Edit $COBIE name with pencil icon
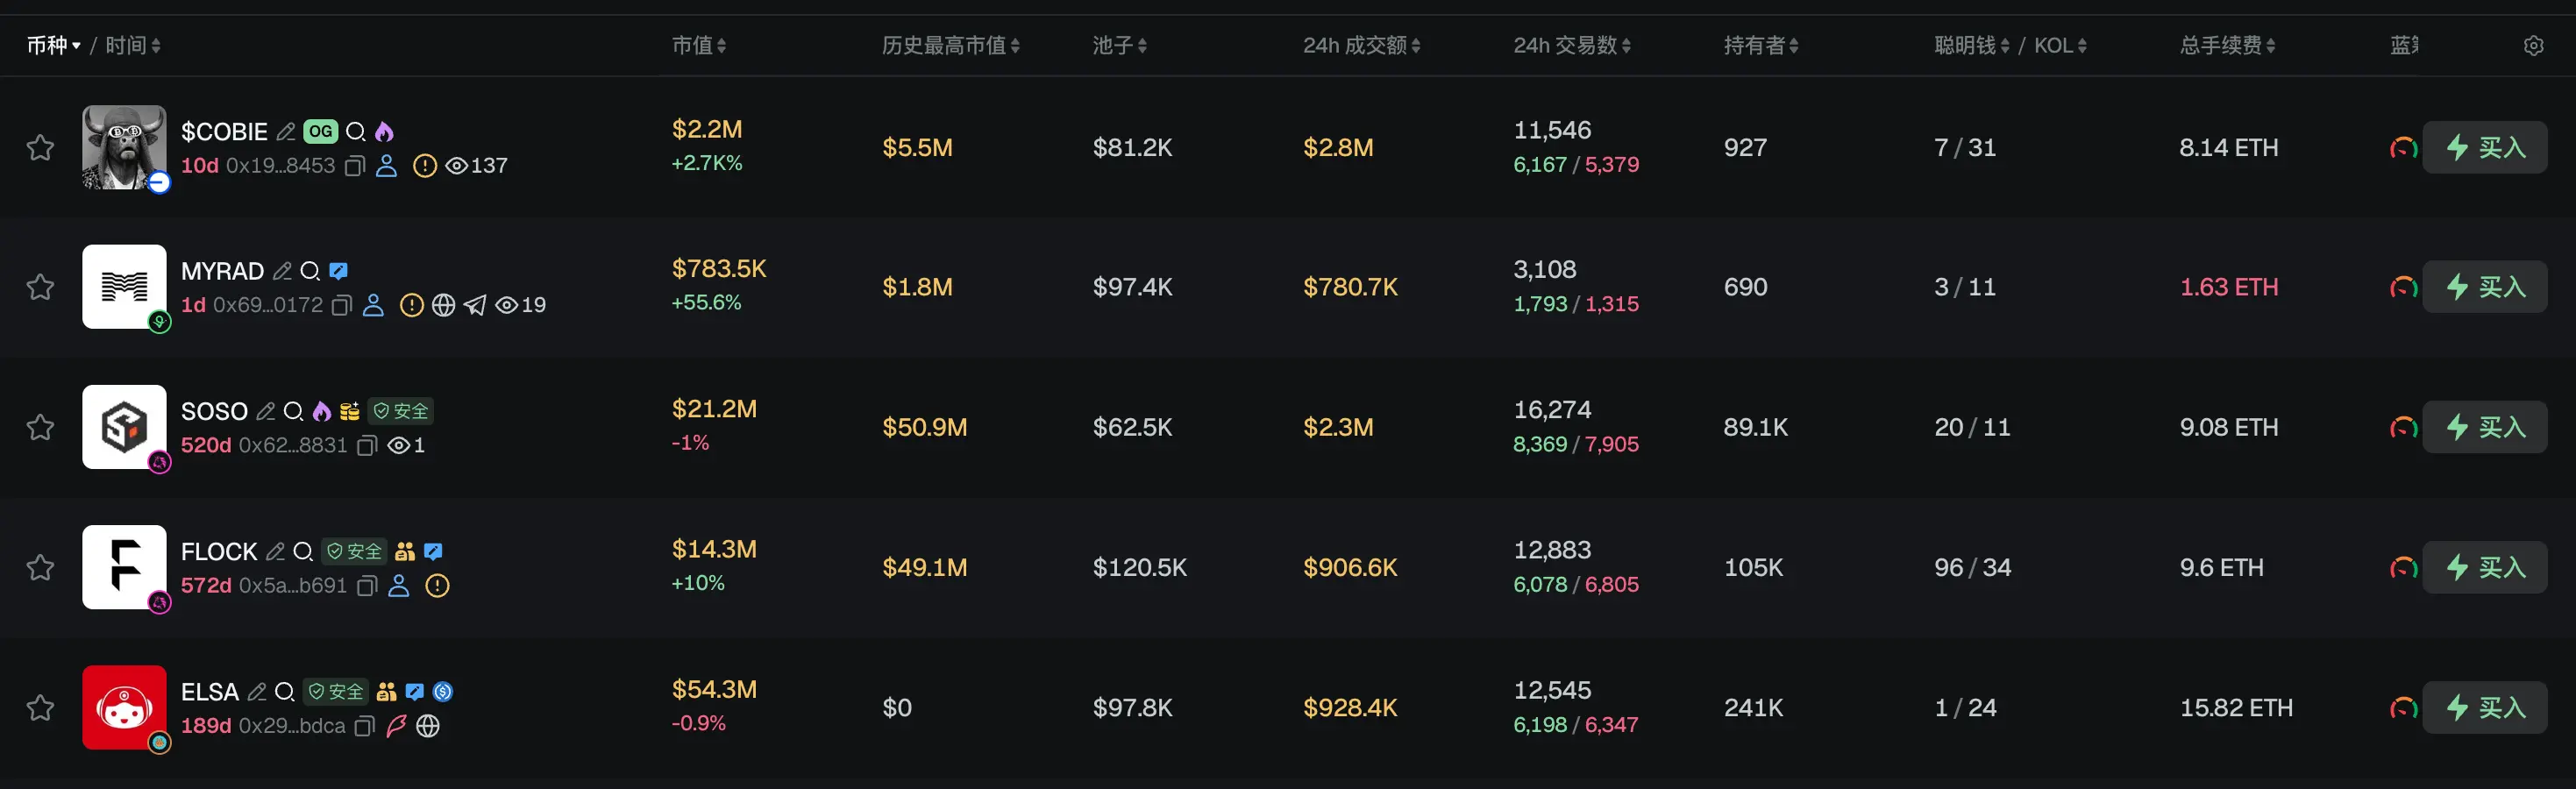The height and width of the screenshot is (789, 2576). coord(286,131)
